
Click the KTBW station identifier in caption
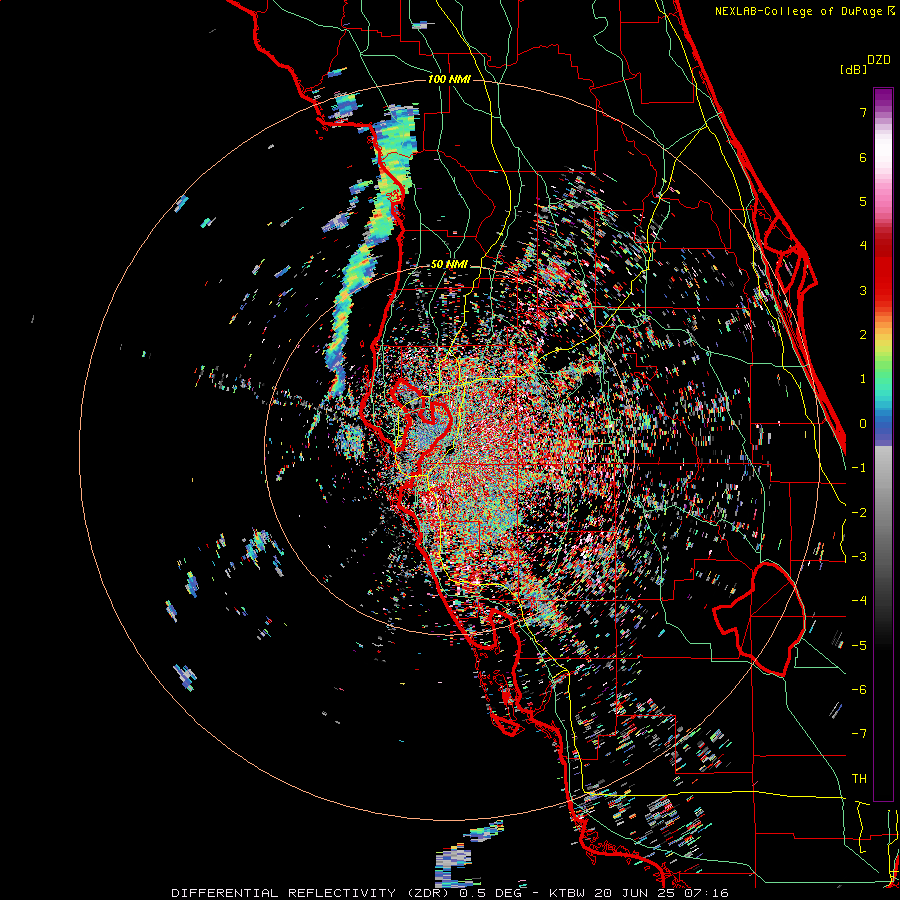568,893
